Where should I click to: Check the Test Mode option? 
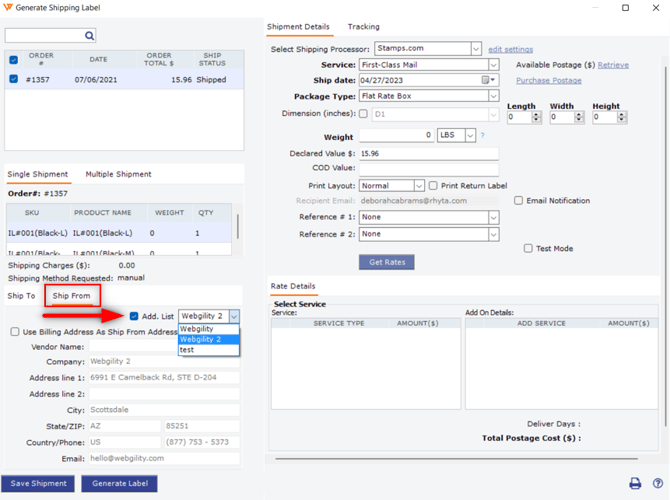point(528,248)
